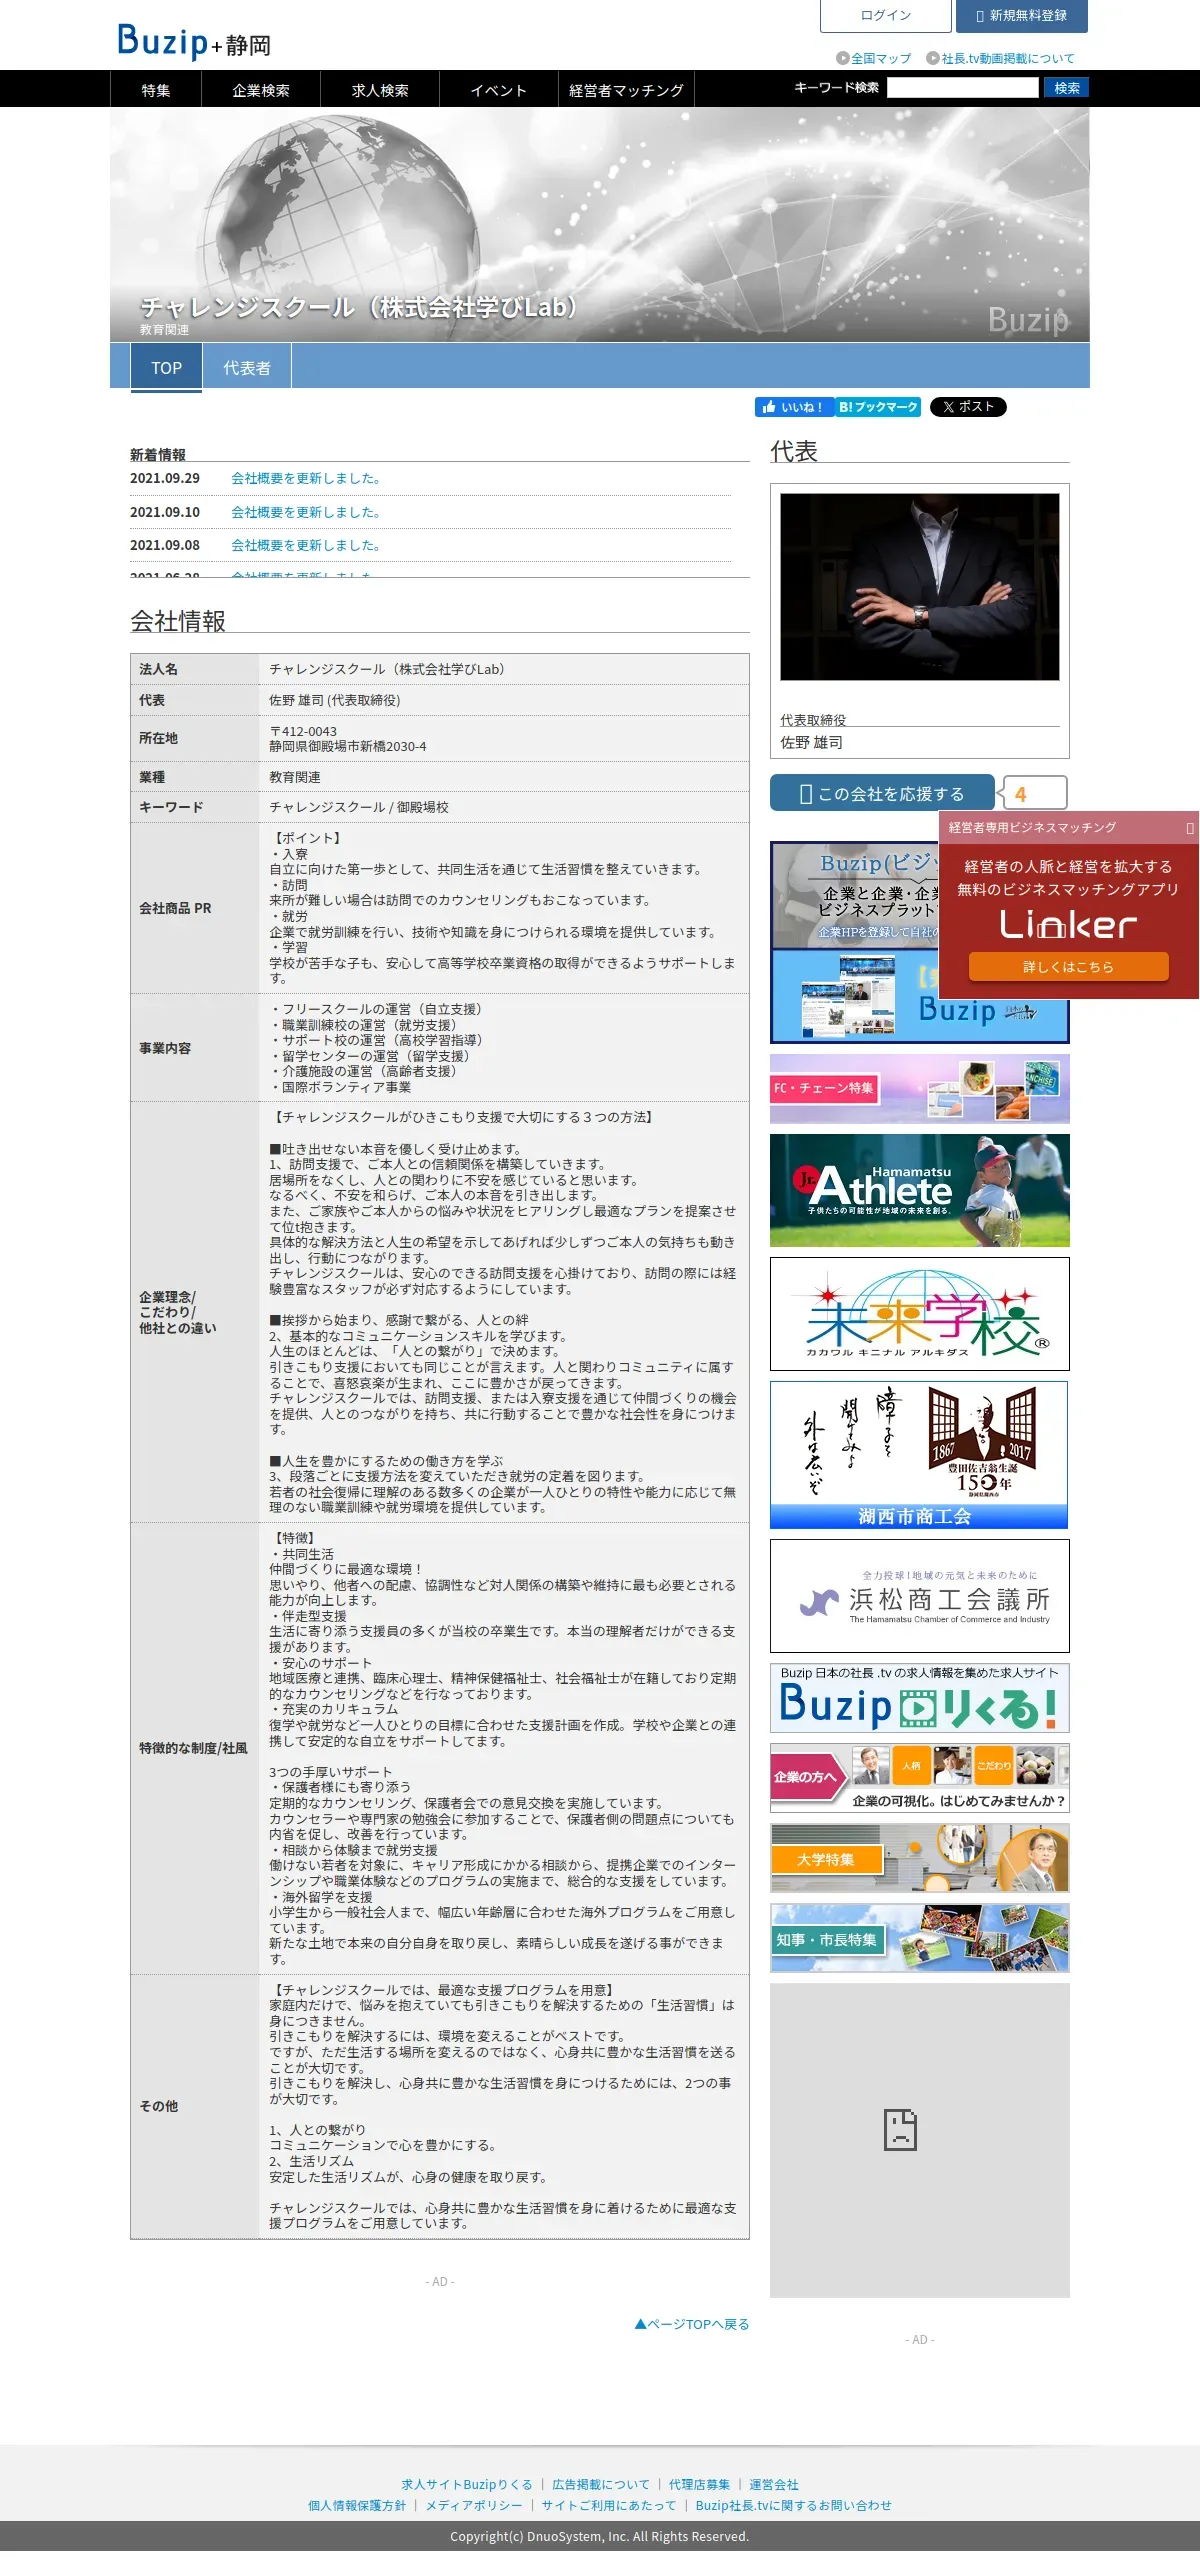This screenshot has height=2557, width=1200.
Task: Click the 静岡県御殿場市新橋2030-4 address text
Action: point(347,746)
